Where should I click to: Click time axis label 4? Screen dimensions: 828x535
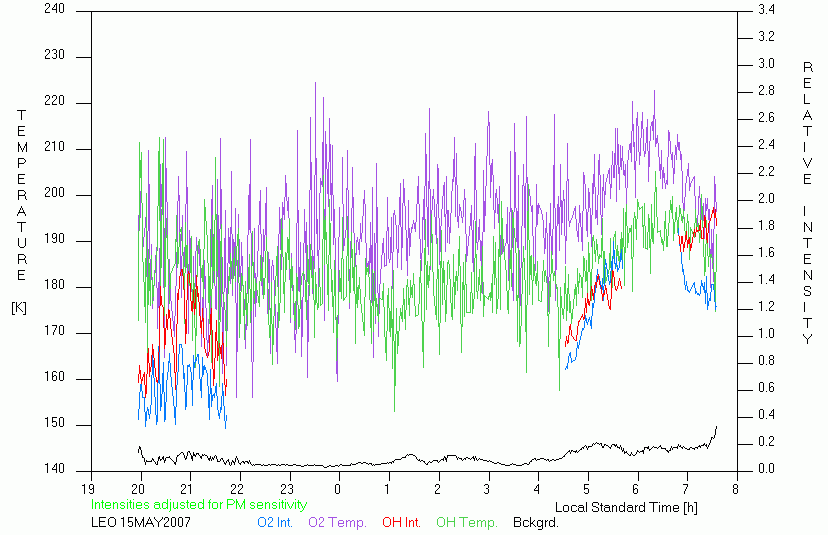pyautogui.click(x=537, y=489)
